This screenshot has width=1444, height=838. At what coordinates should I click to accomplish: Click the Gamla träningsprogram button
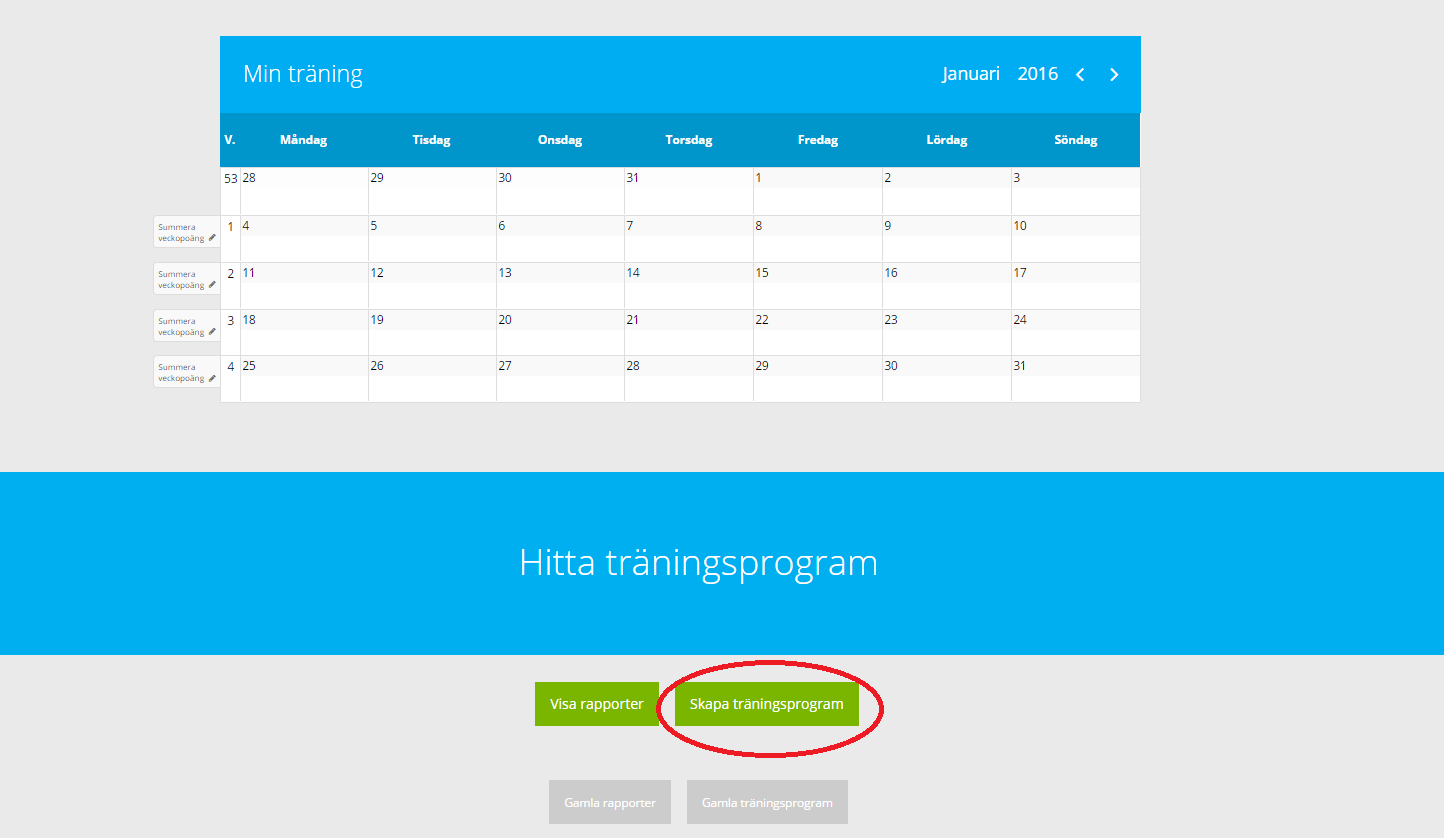[767, 802]
